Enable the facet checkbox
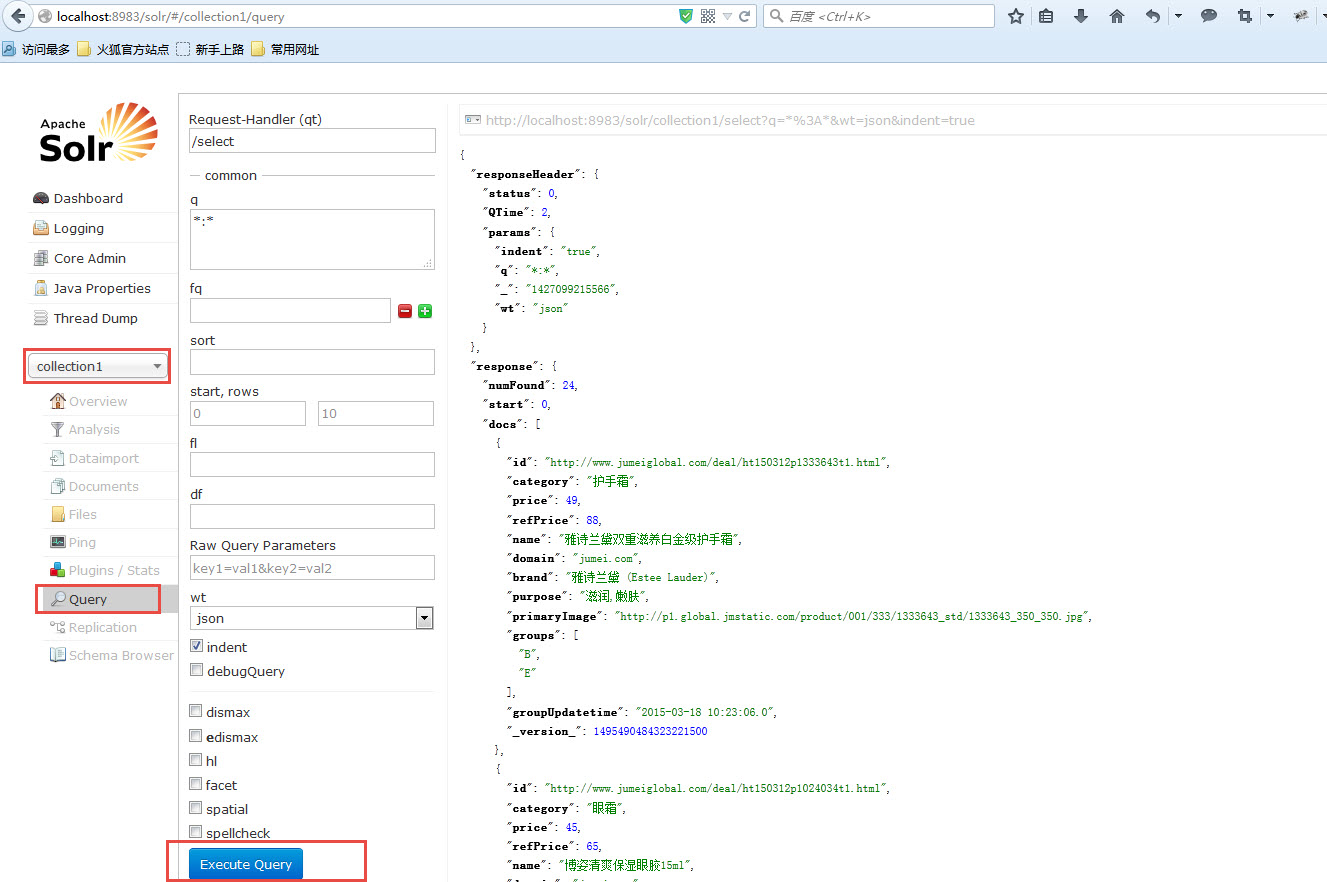The height and width of the screenshot is (882, 1327). [x=196, y=785]
